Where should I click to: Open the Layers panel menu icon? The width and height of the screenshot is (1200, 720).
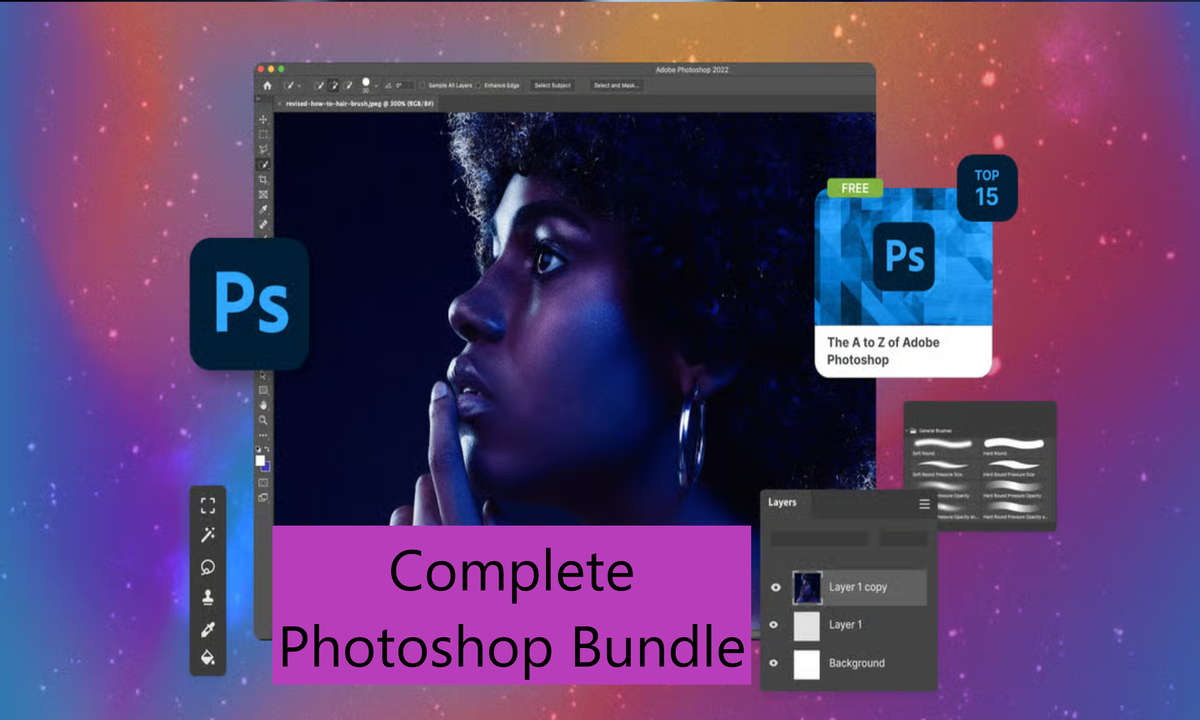(x=923, y=505)
